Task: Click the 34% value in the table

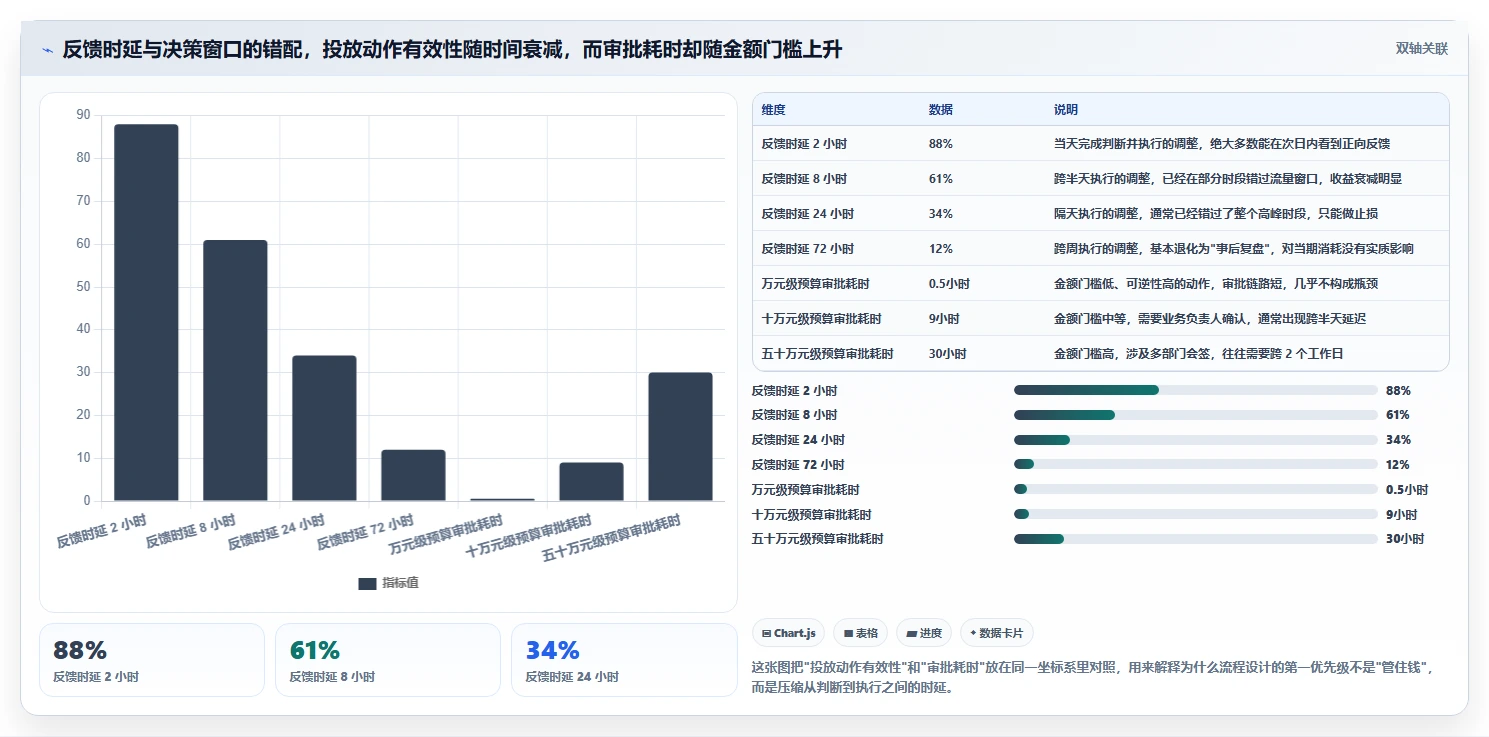Action: [941, 214]
